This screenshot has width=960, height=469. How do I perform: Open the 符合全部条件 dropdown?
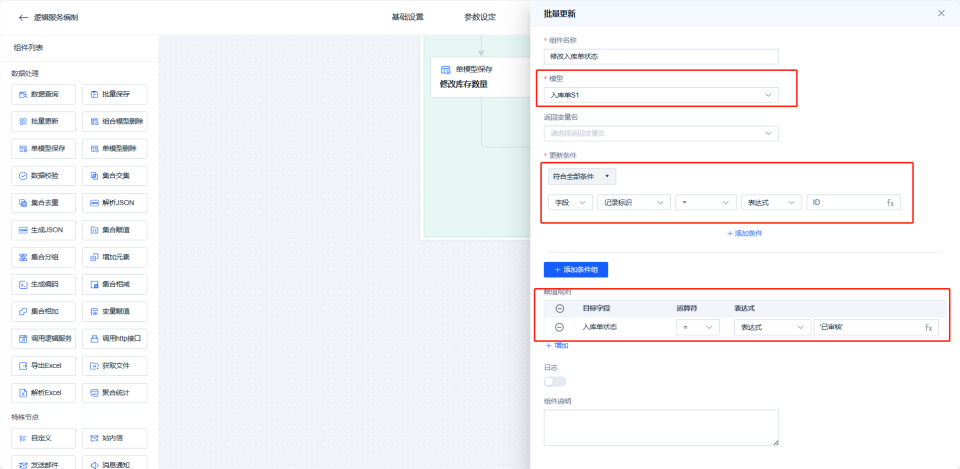pyautogui.click(x=582, y=176)
